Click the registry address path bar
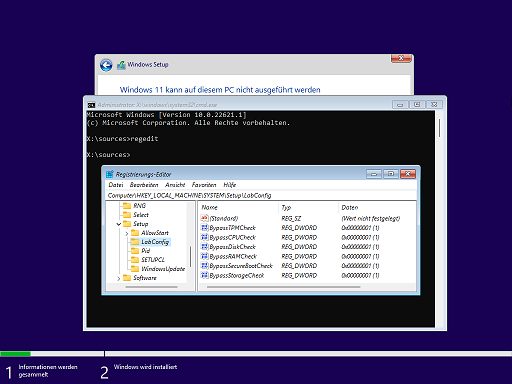The image size is (512, 384). pos(261,195)
